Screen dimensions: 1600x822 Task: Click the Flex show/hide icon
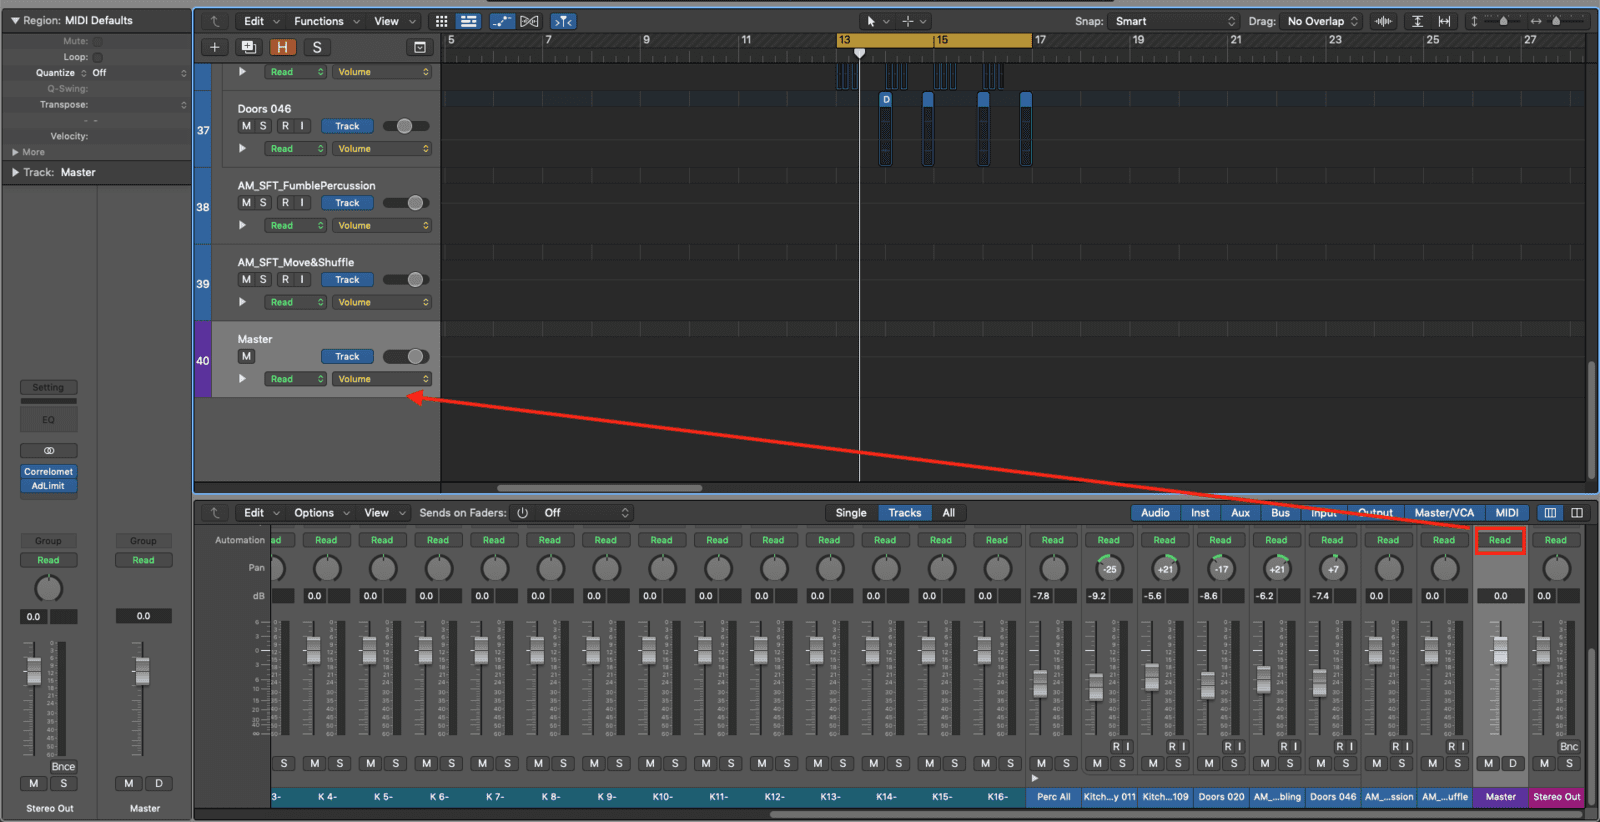coord(530,21)
